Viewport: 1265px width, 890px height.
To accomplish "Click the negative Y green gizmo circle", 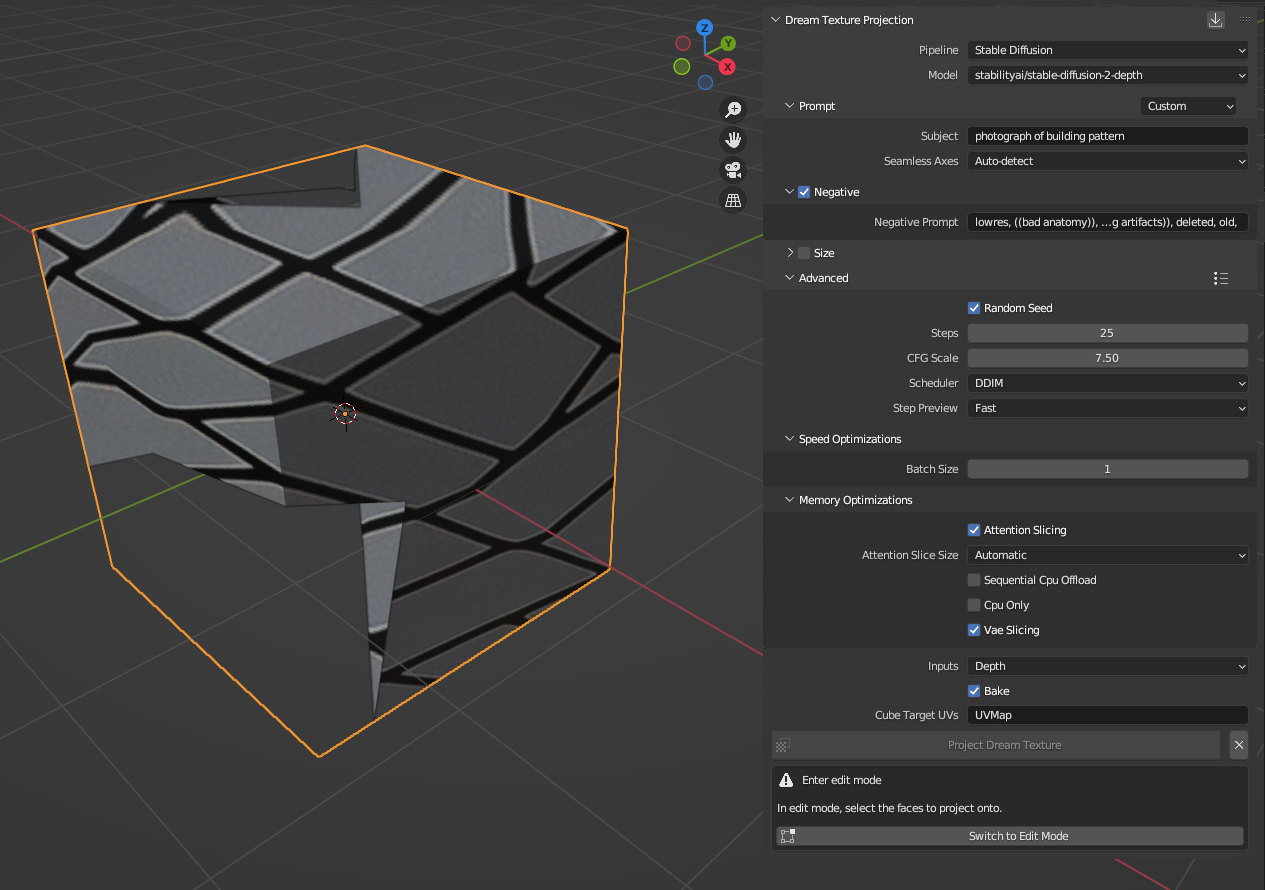I will [682, 67].
